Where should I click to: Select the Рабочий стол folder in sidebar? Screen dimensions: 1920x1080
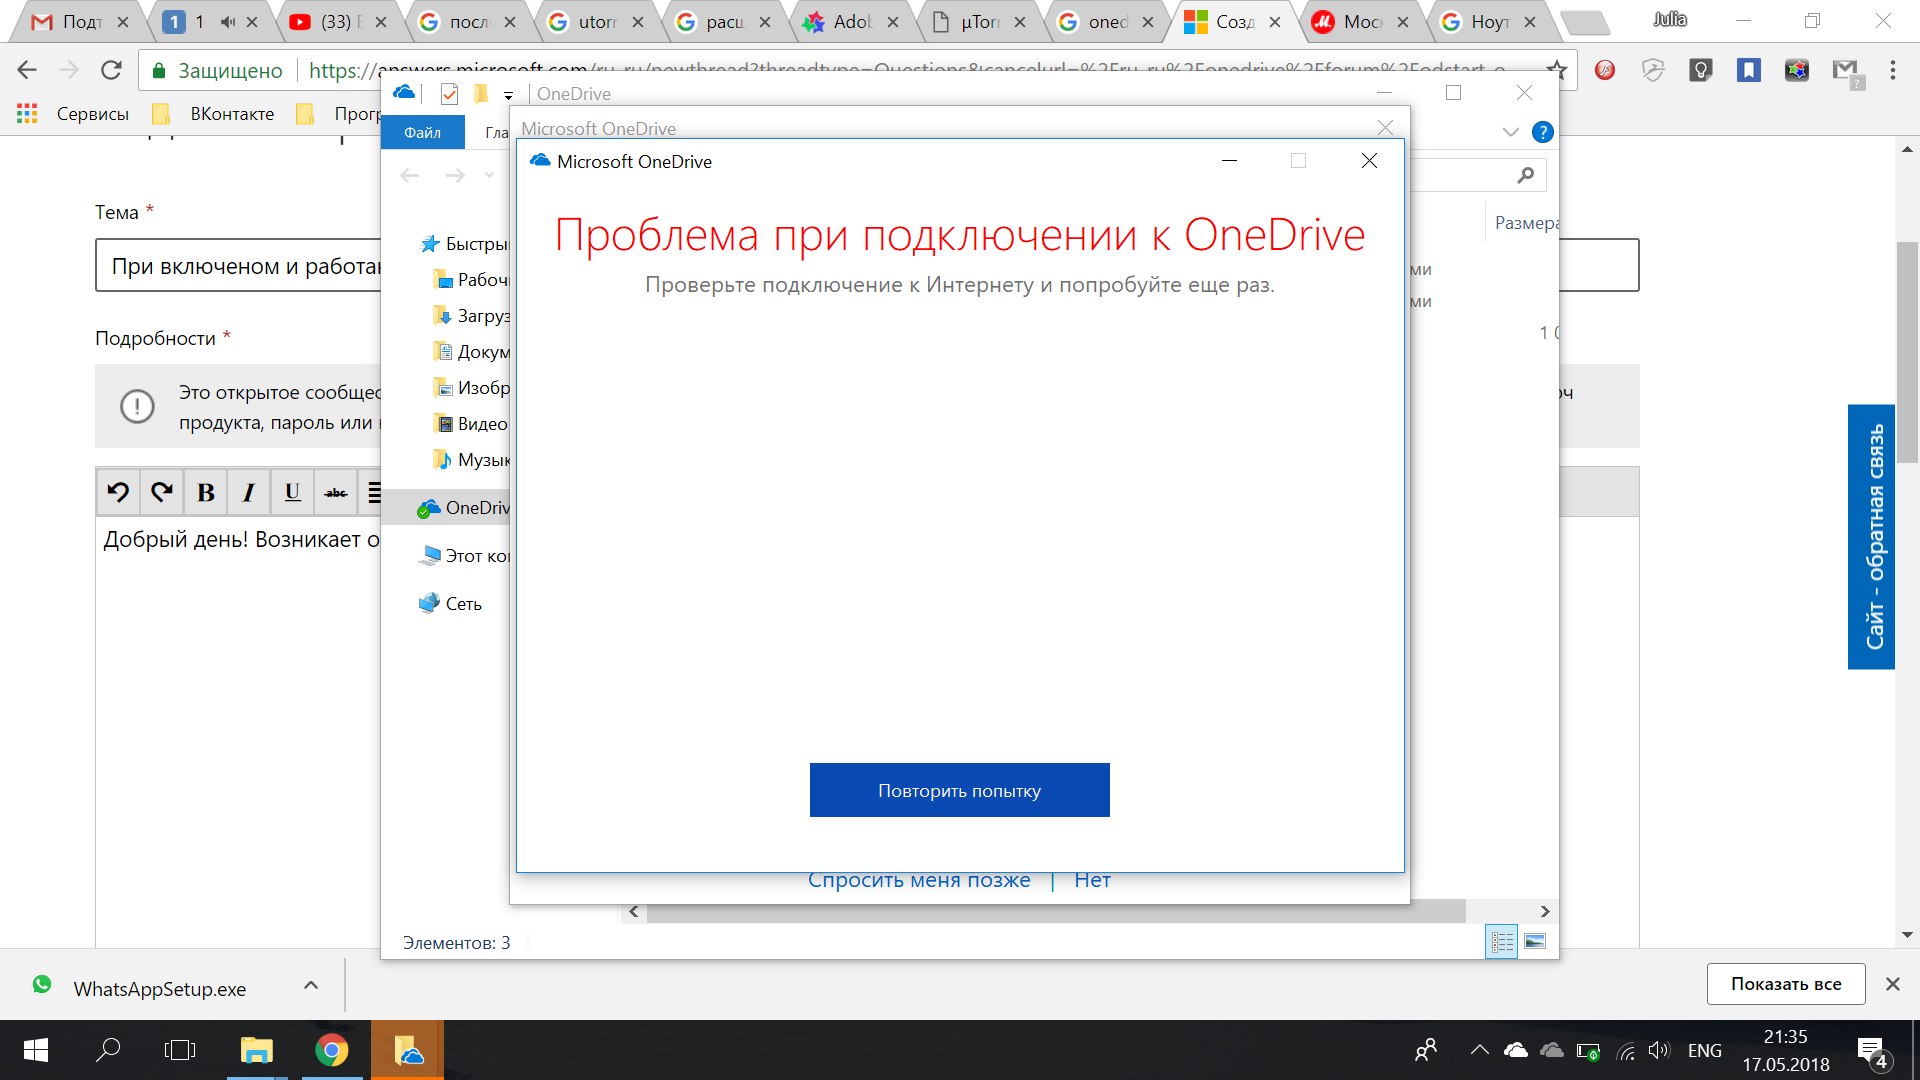point(470,280)
